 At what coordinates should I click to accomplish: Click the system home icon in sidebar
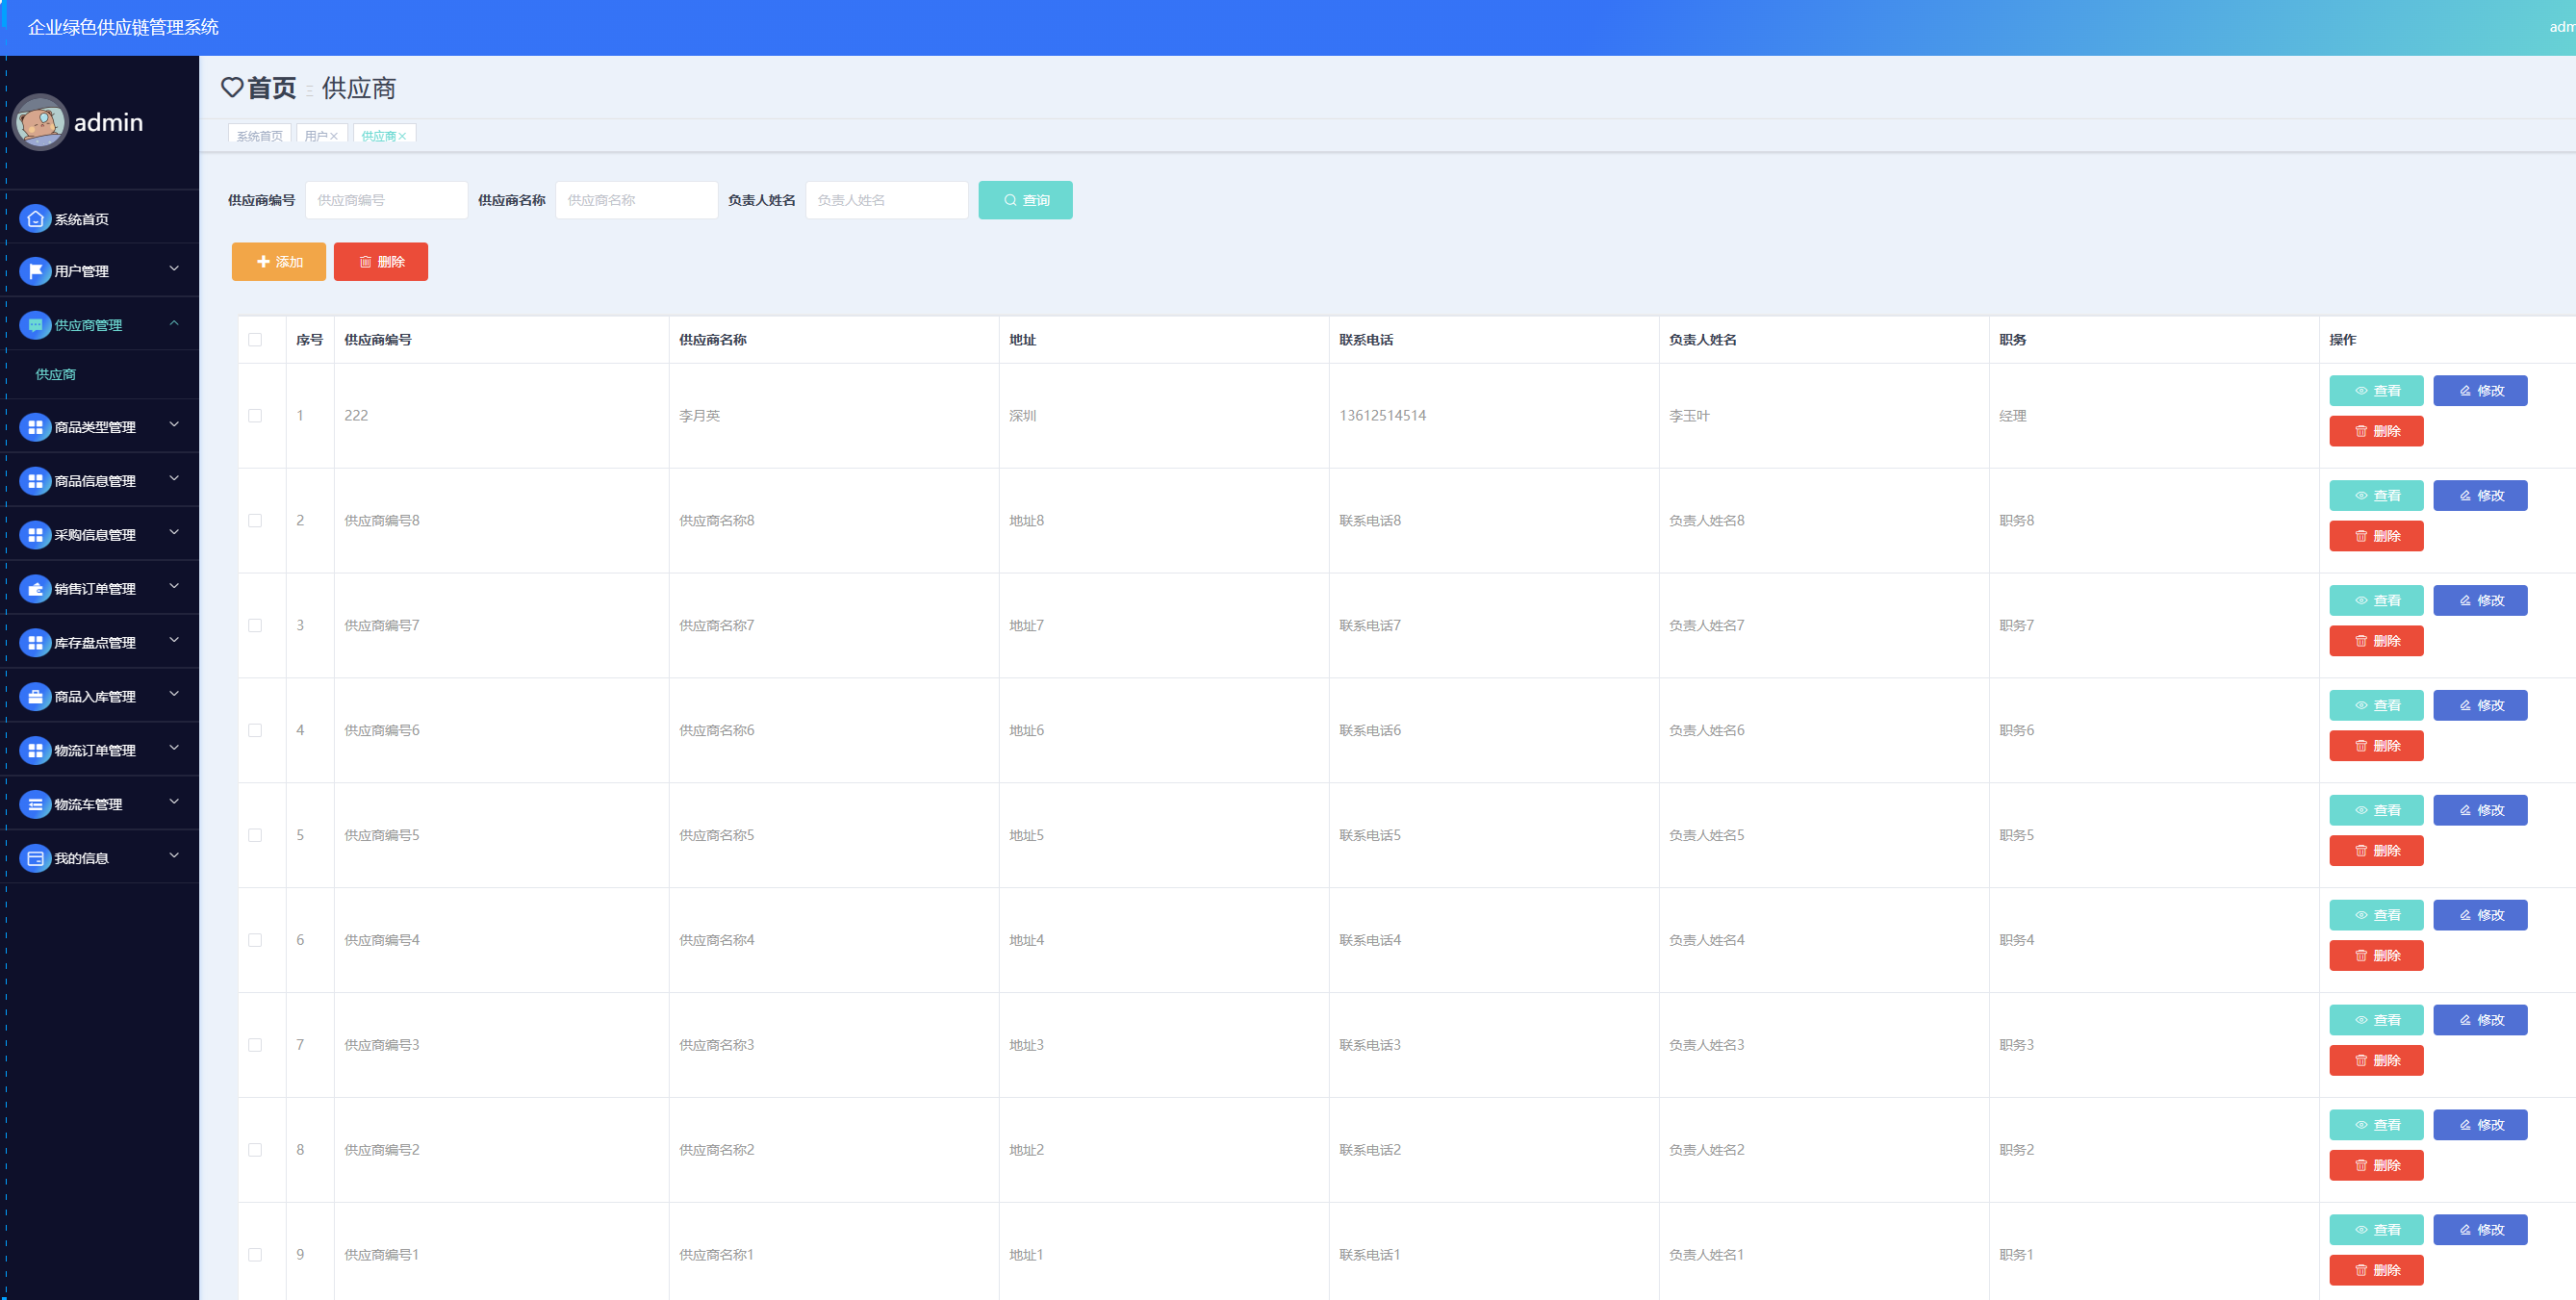pos(35,219)
